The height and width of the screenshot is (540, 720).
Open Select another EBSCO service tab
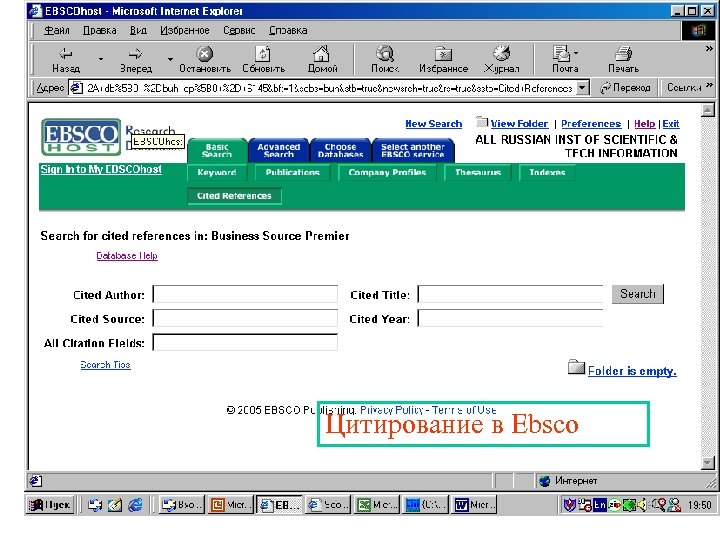[413, 150]
